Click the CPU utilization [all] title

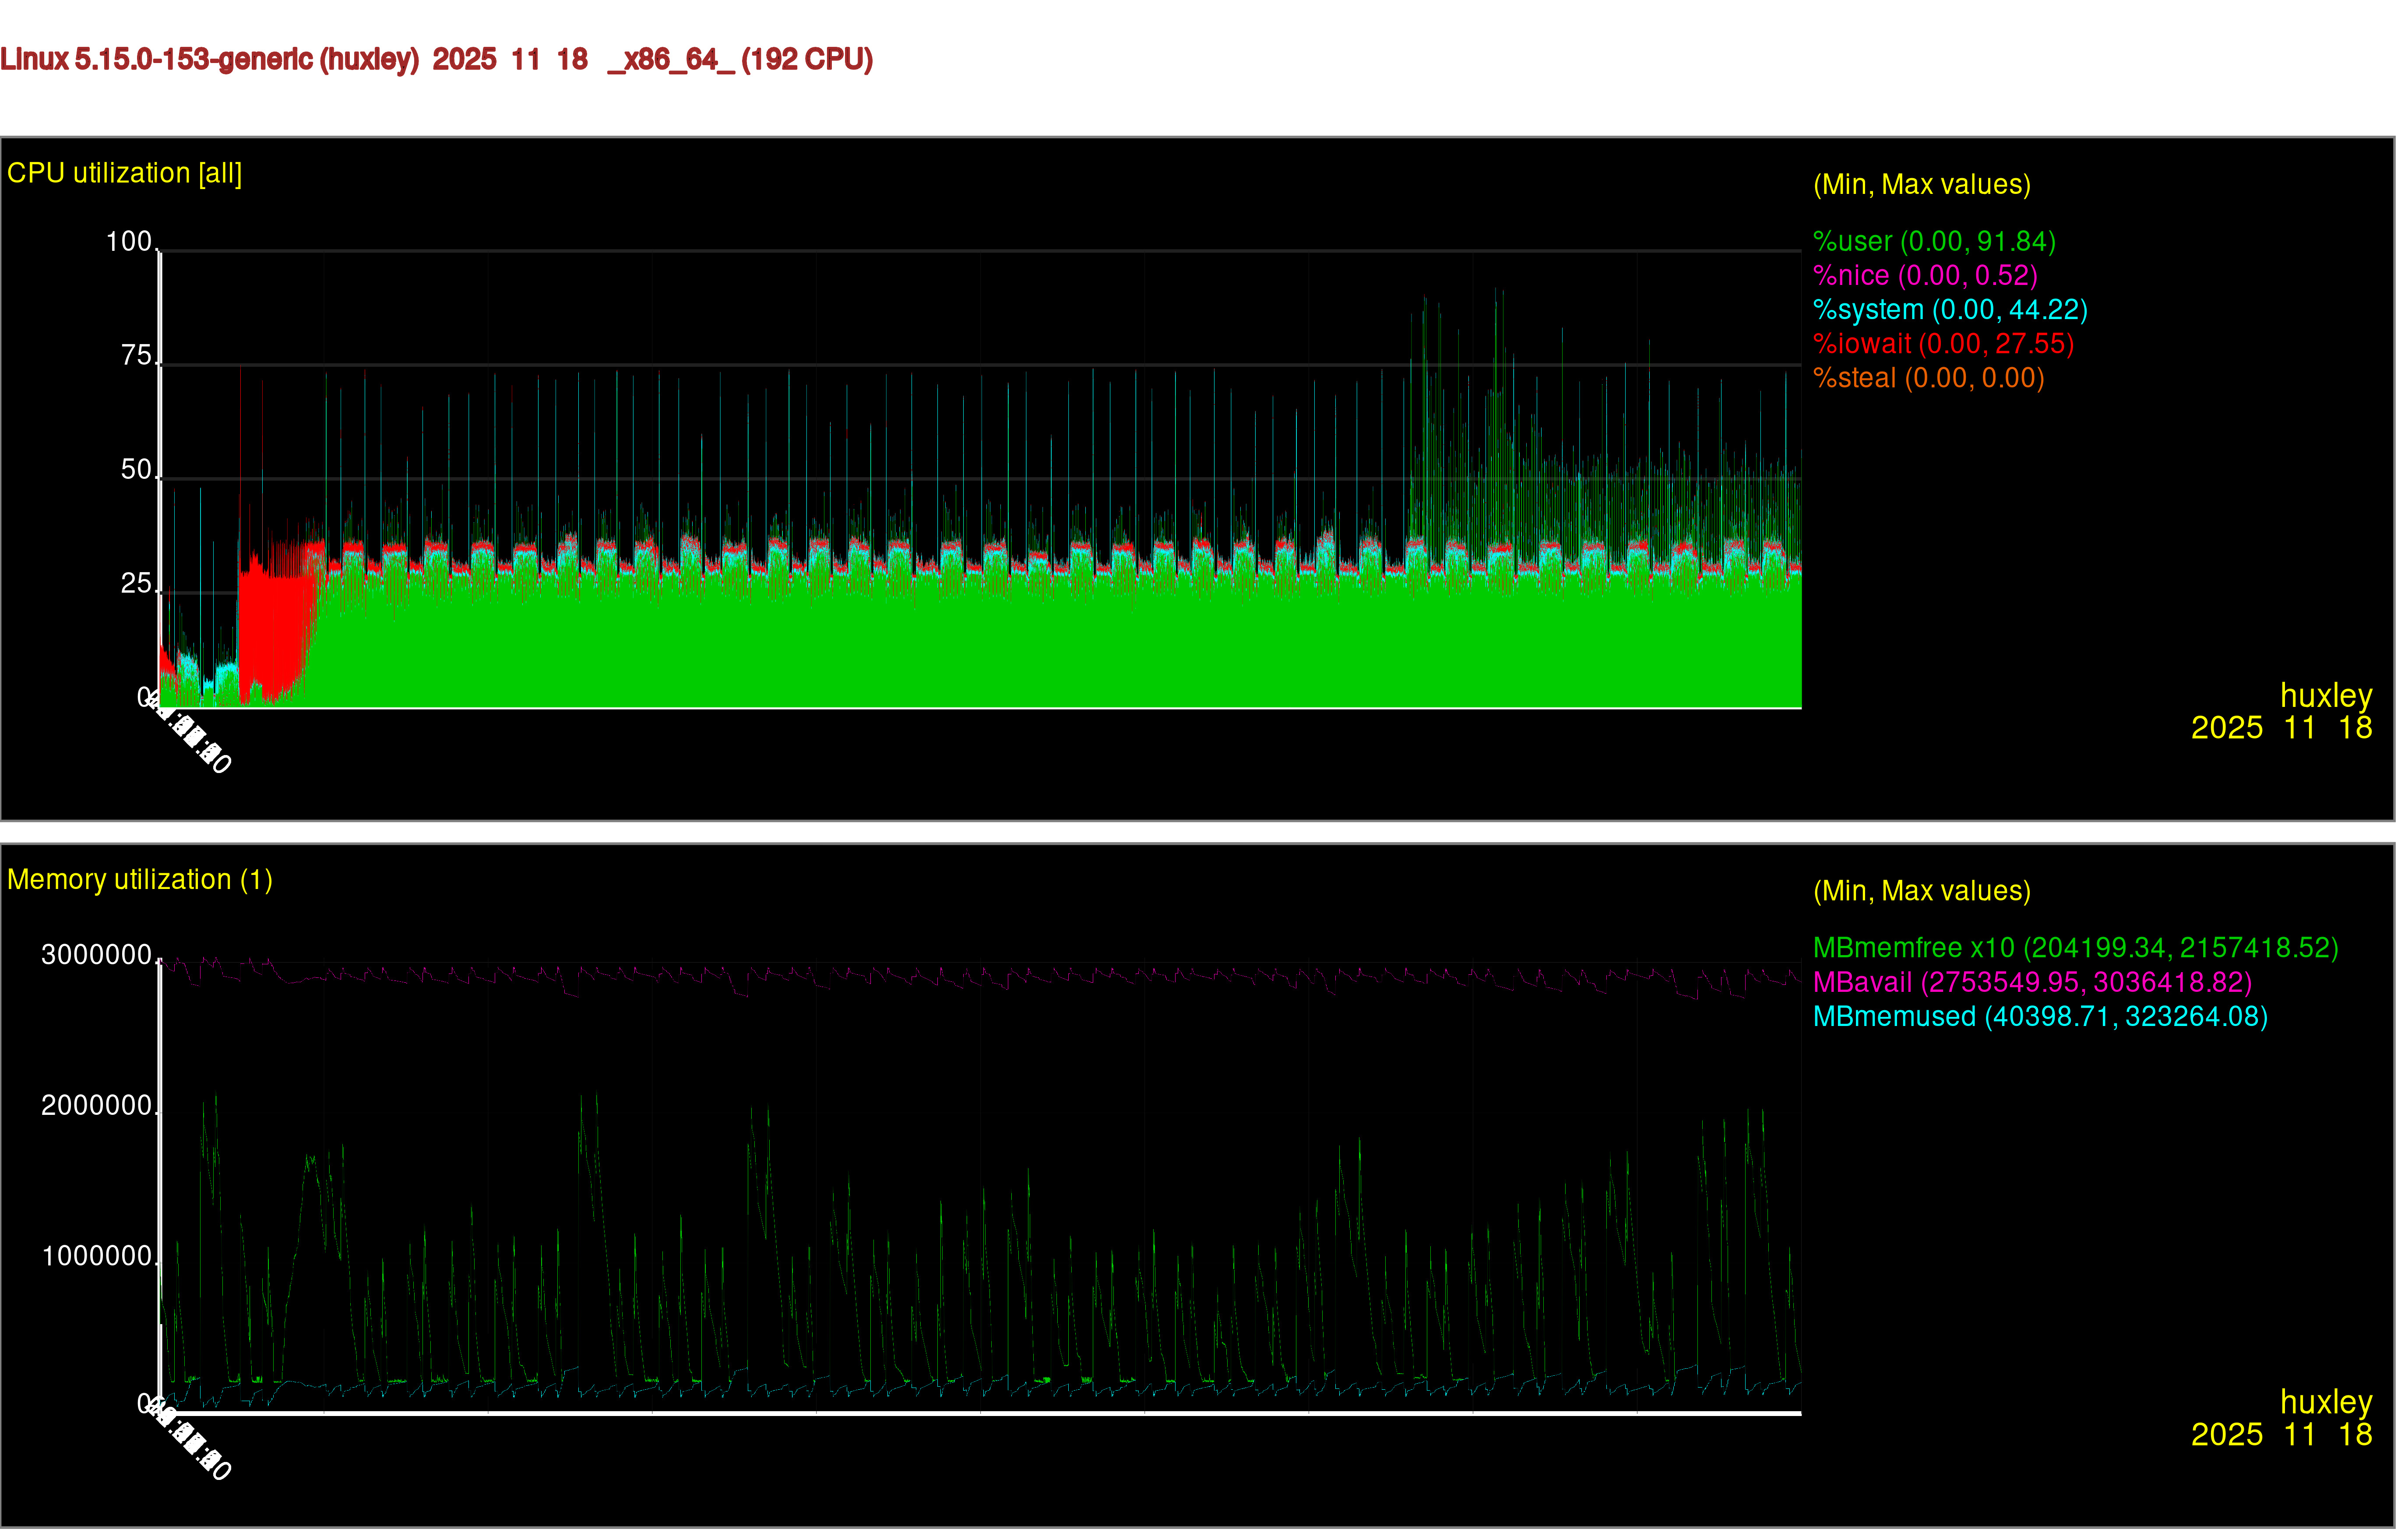(x=124, y=173)
